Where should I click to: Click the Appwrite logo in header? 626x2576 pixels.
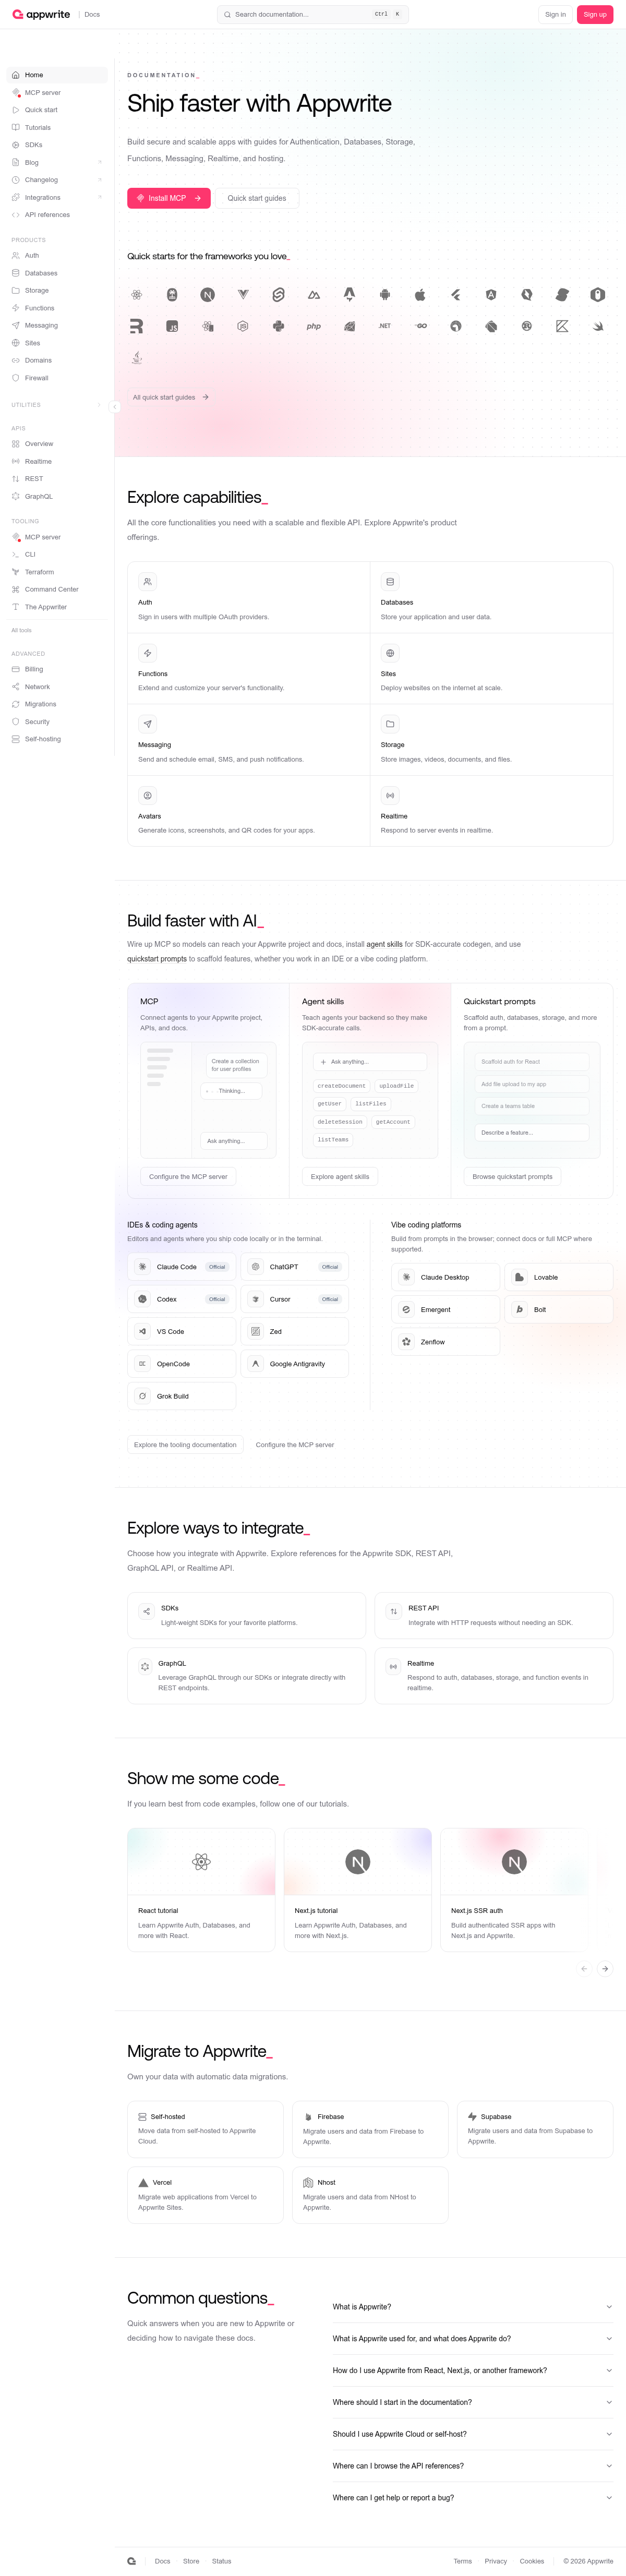(41, 14)
